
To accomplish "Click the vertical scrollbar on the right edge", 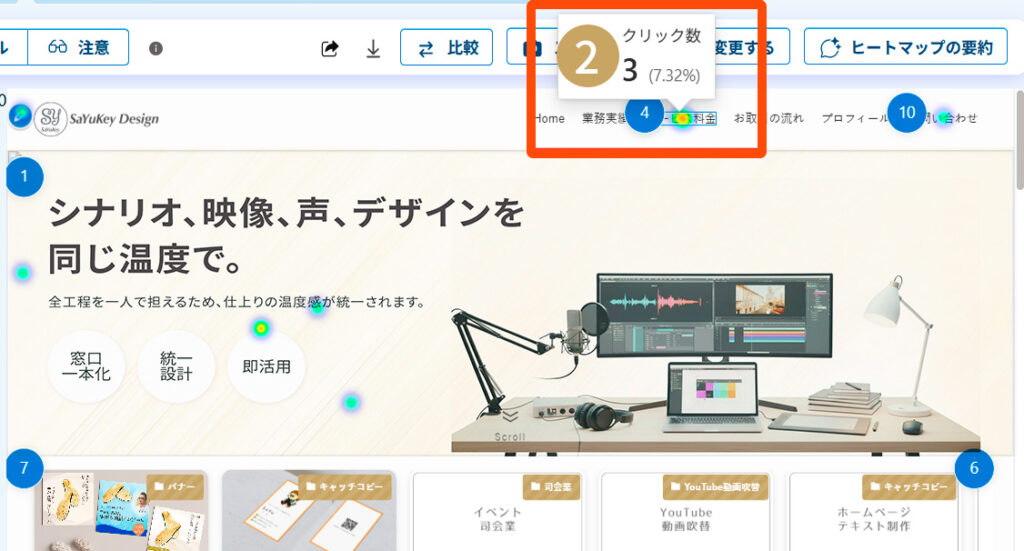I will [x=1019, y=140].
